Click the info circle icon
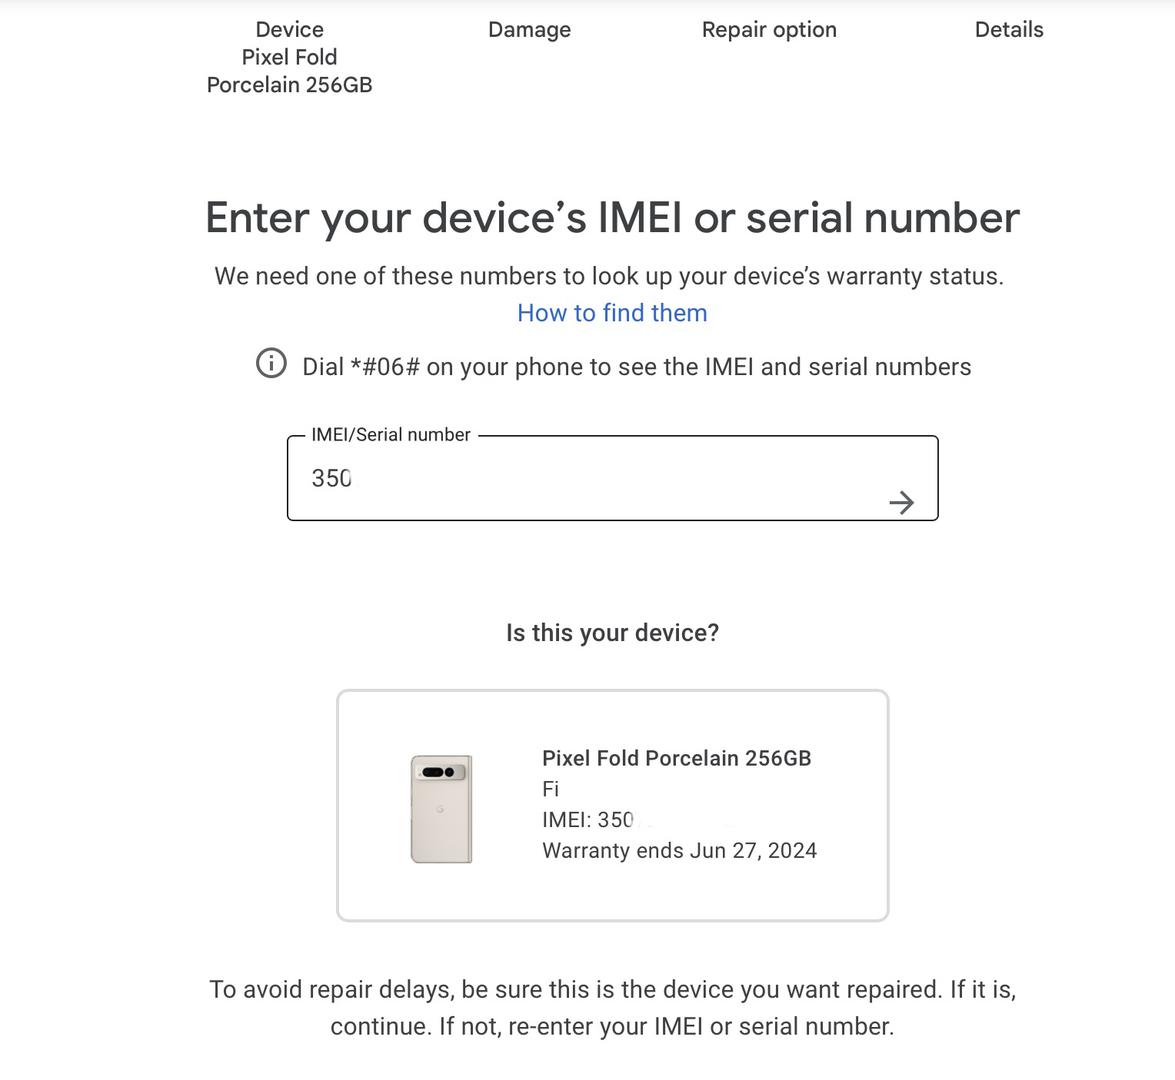Image resolution: width=1175 pixels, height=1080 pixels. [x=271, y=363]
